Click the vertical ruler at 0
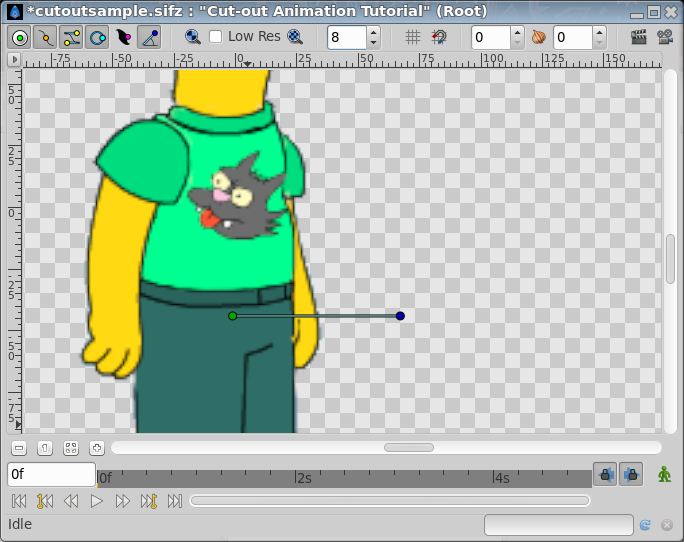 click(12, 213)
